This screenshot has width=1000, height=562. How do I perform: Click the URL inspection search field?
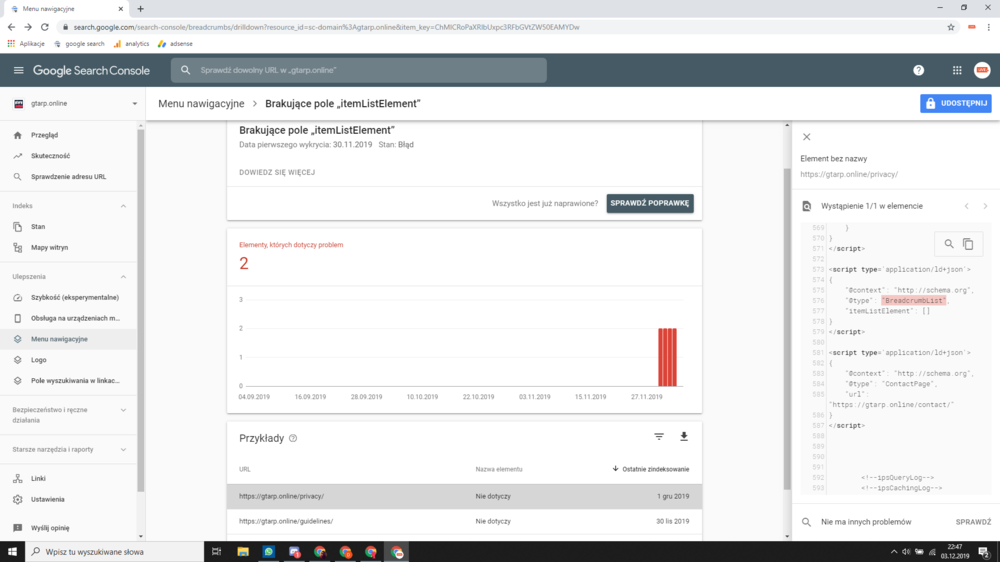coord(360,71)
